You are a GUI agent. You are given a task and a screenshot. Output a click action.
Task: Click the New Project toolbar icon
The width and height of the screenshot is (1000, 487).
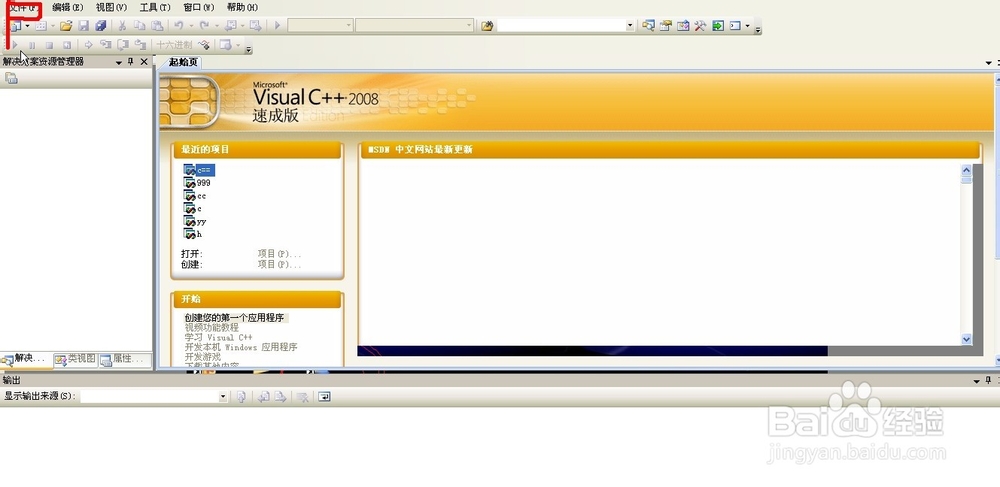click(16, 26)
